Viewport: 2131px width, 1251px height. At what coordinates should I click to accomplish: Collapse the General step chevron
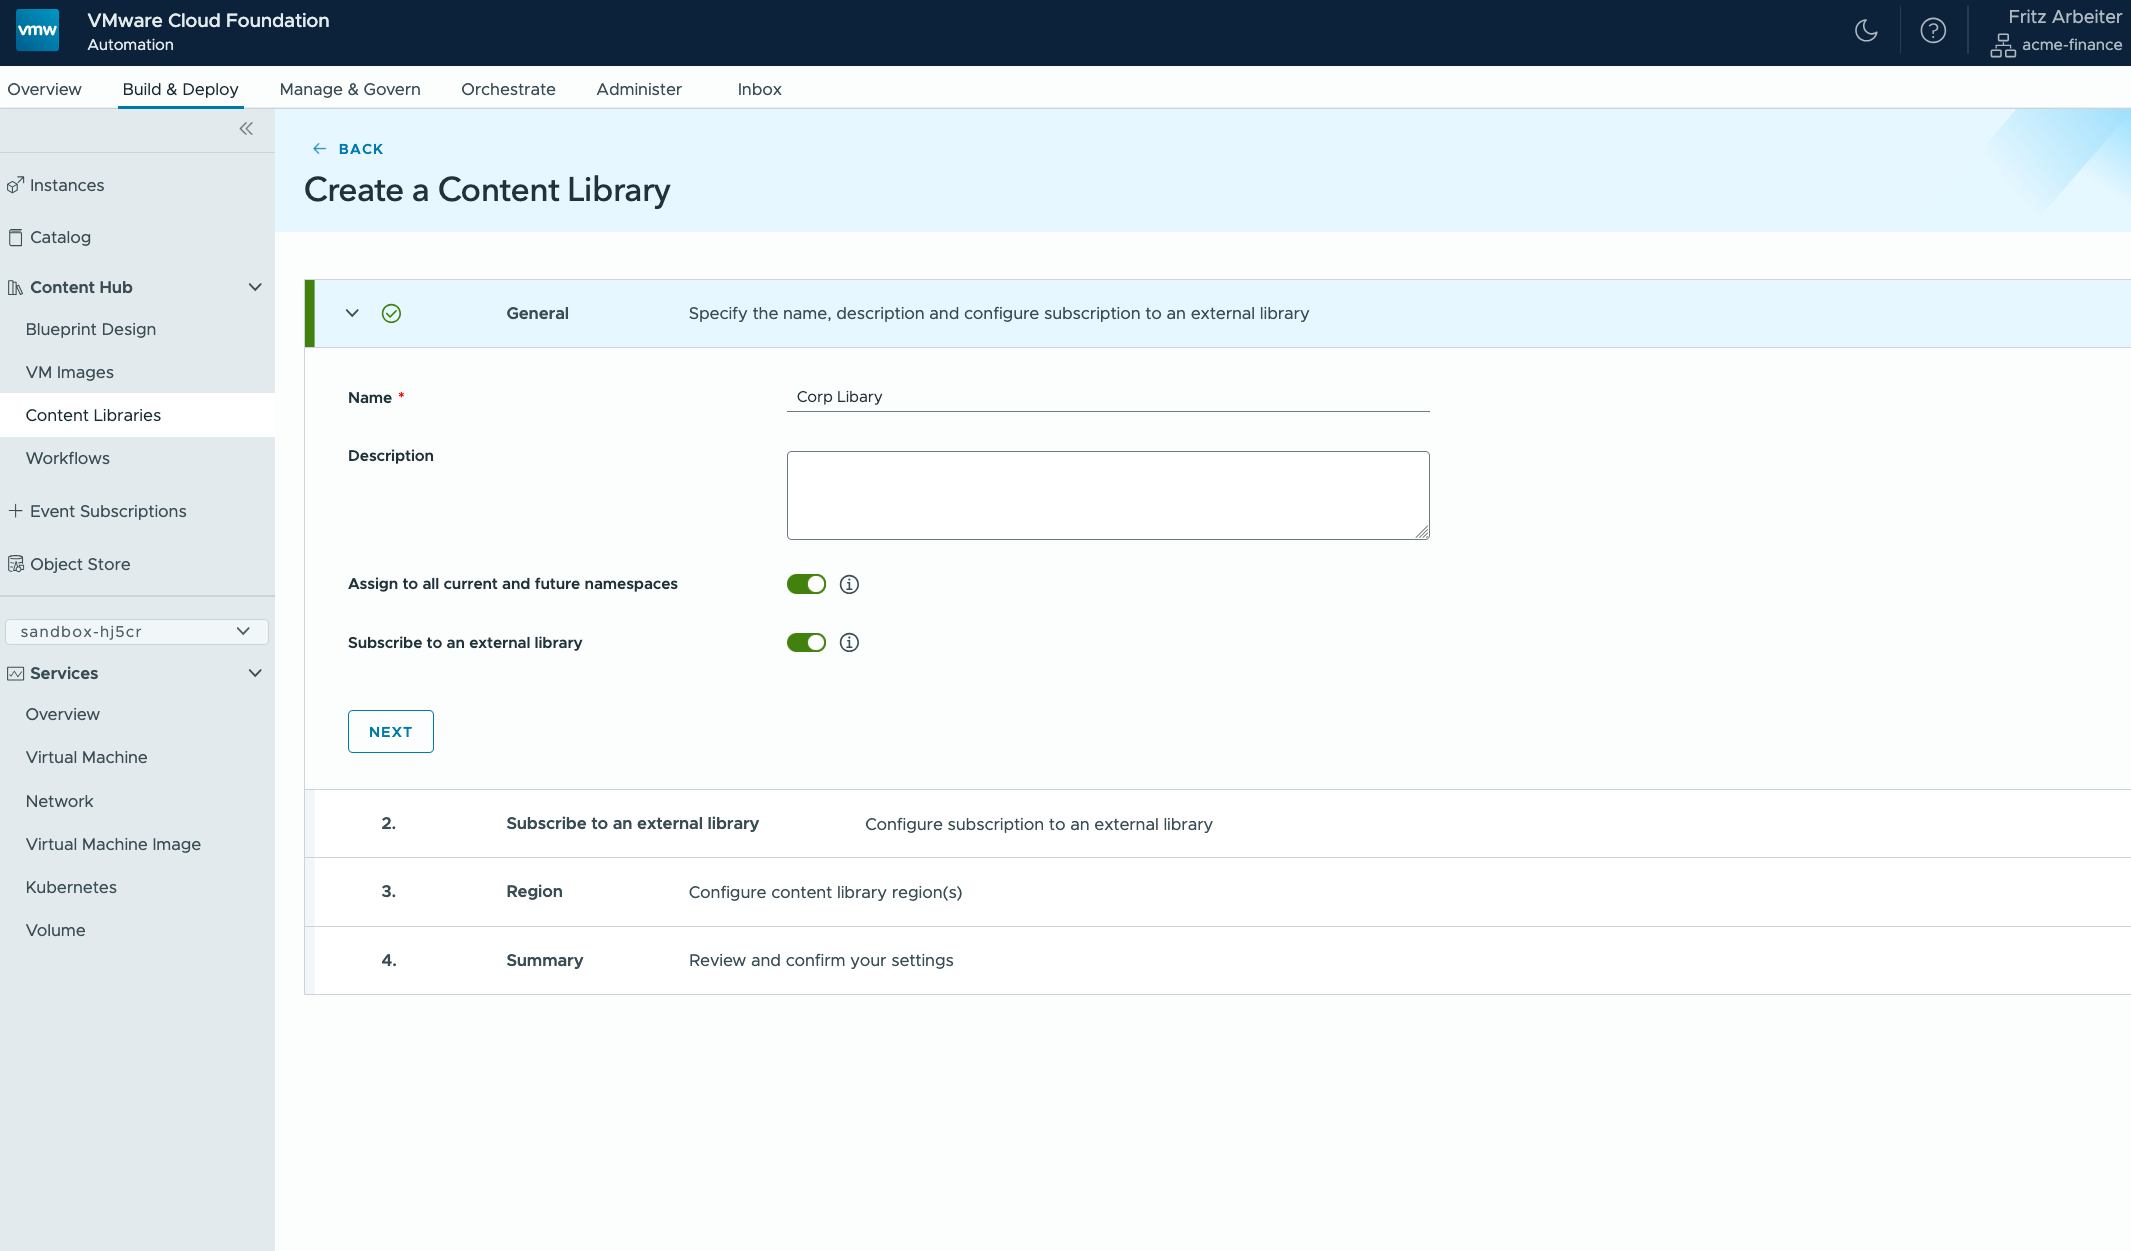tap(352, 313)
